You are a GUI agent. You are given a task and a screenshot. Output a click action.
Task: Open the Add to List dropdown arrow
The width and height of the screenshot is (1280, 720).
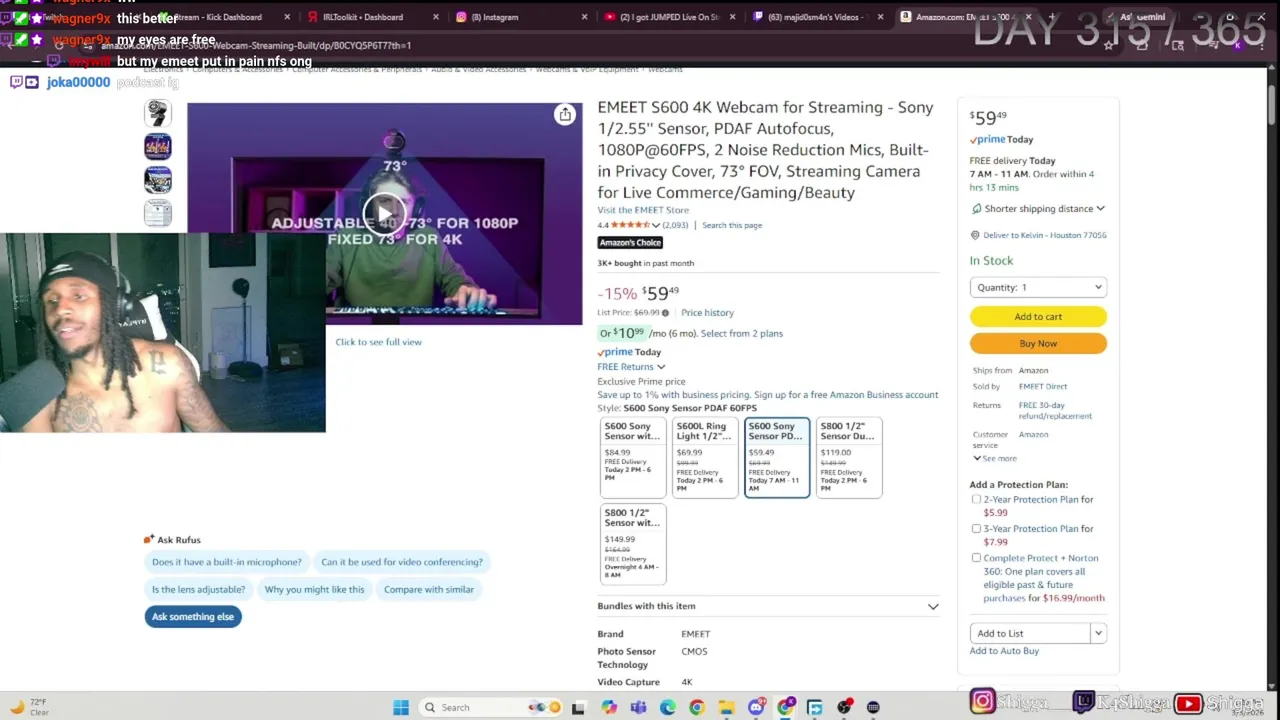click(x=1098, y=633)
